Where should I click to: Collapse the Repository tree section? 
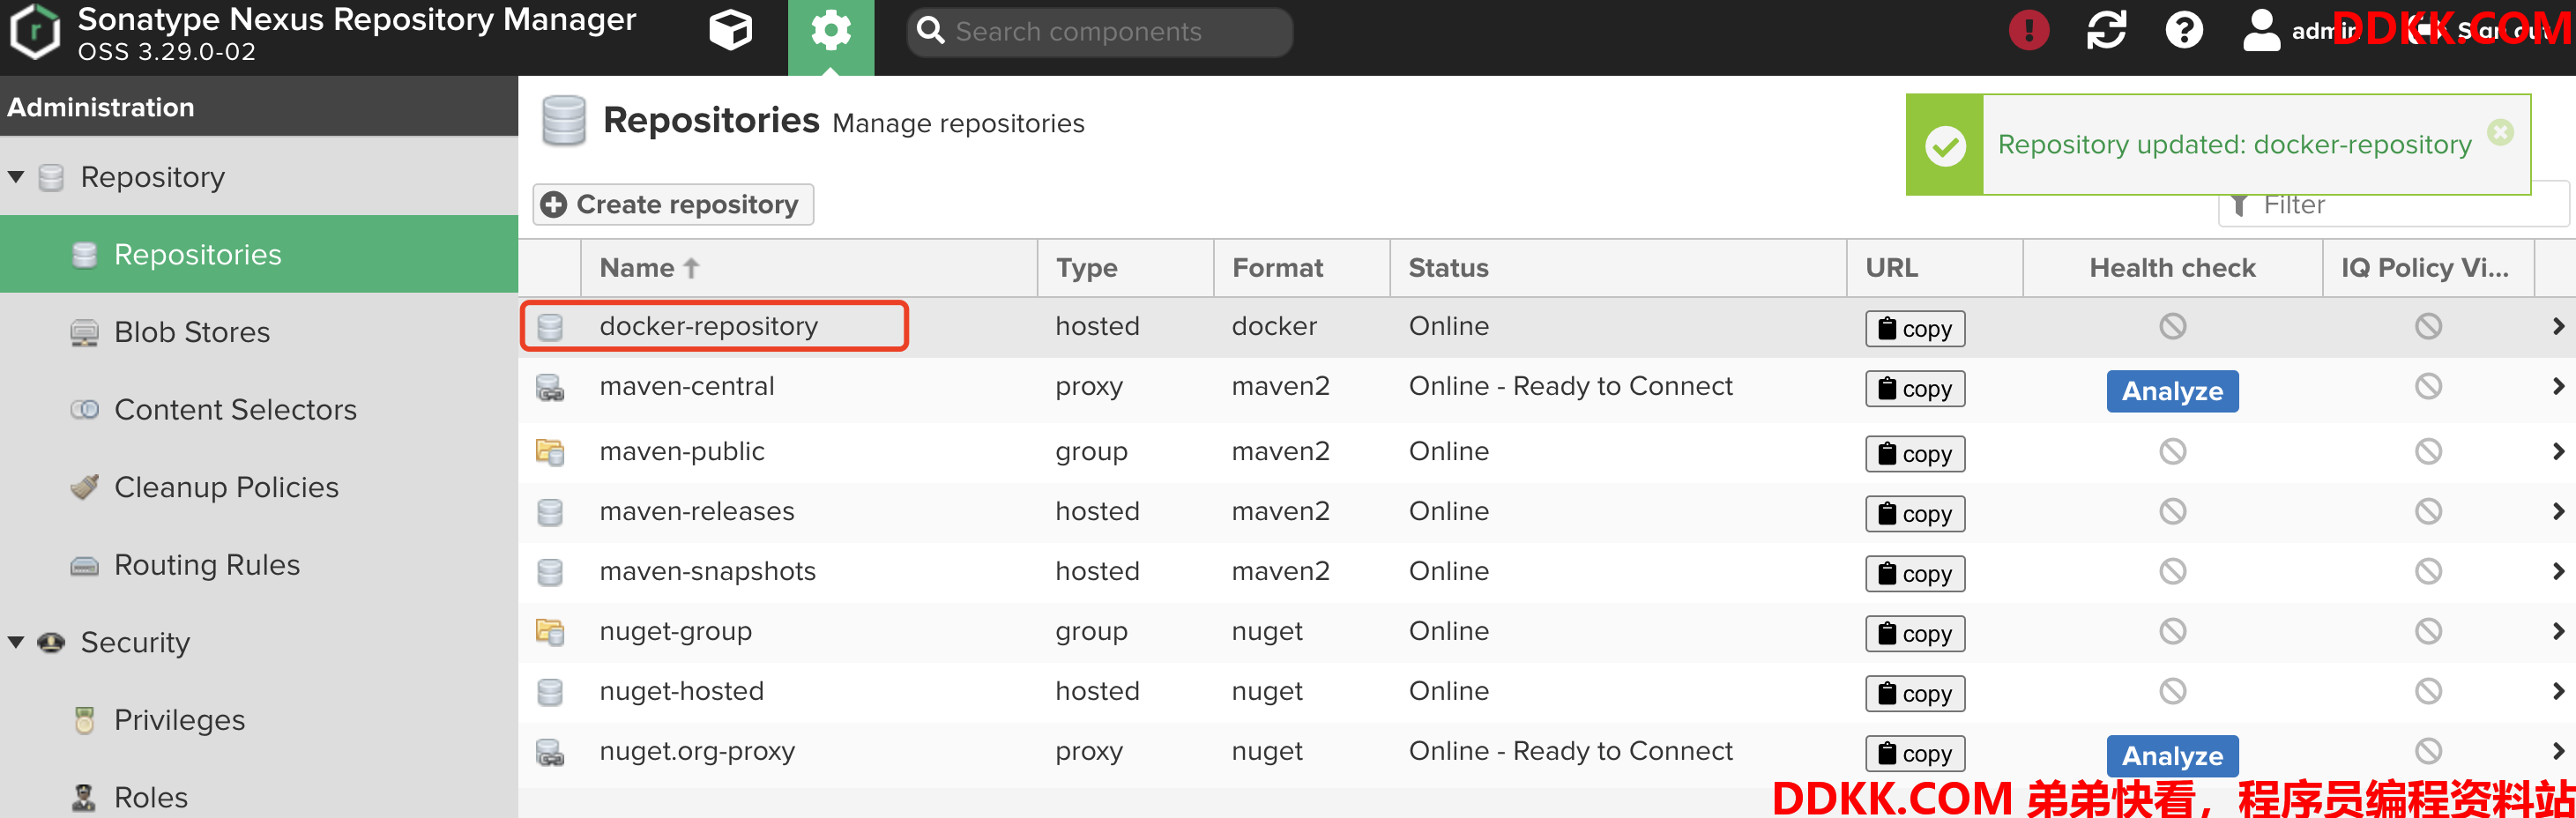(16, 177)
